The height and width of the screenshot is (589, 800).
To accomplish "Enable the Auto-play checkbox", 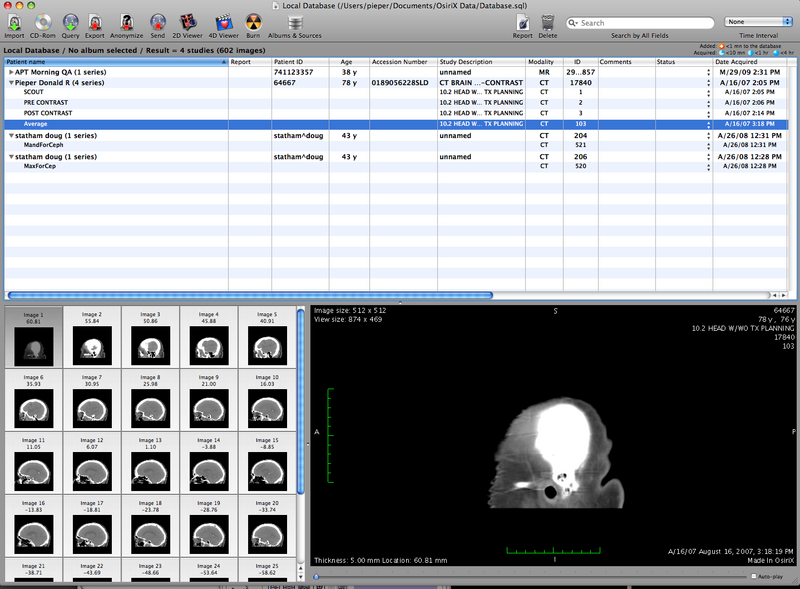I will [754, 577].
